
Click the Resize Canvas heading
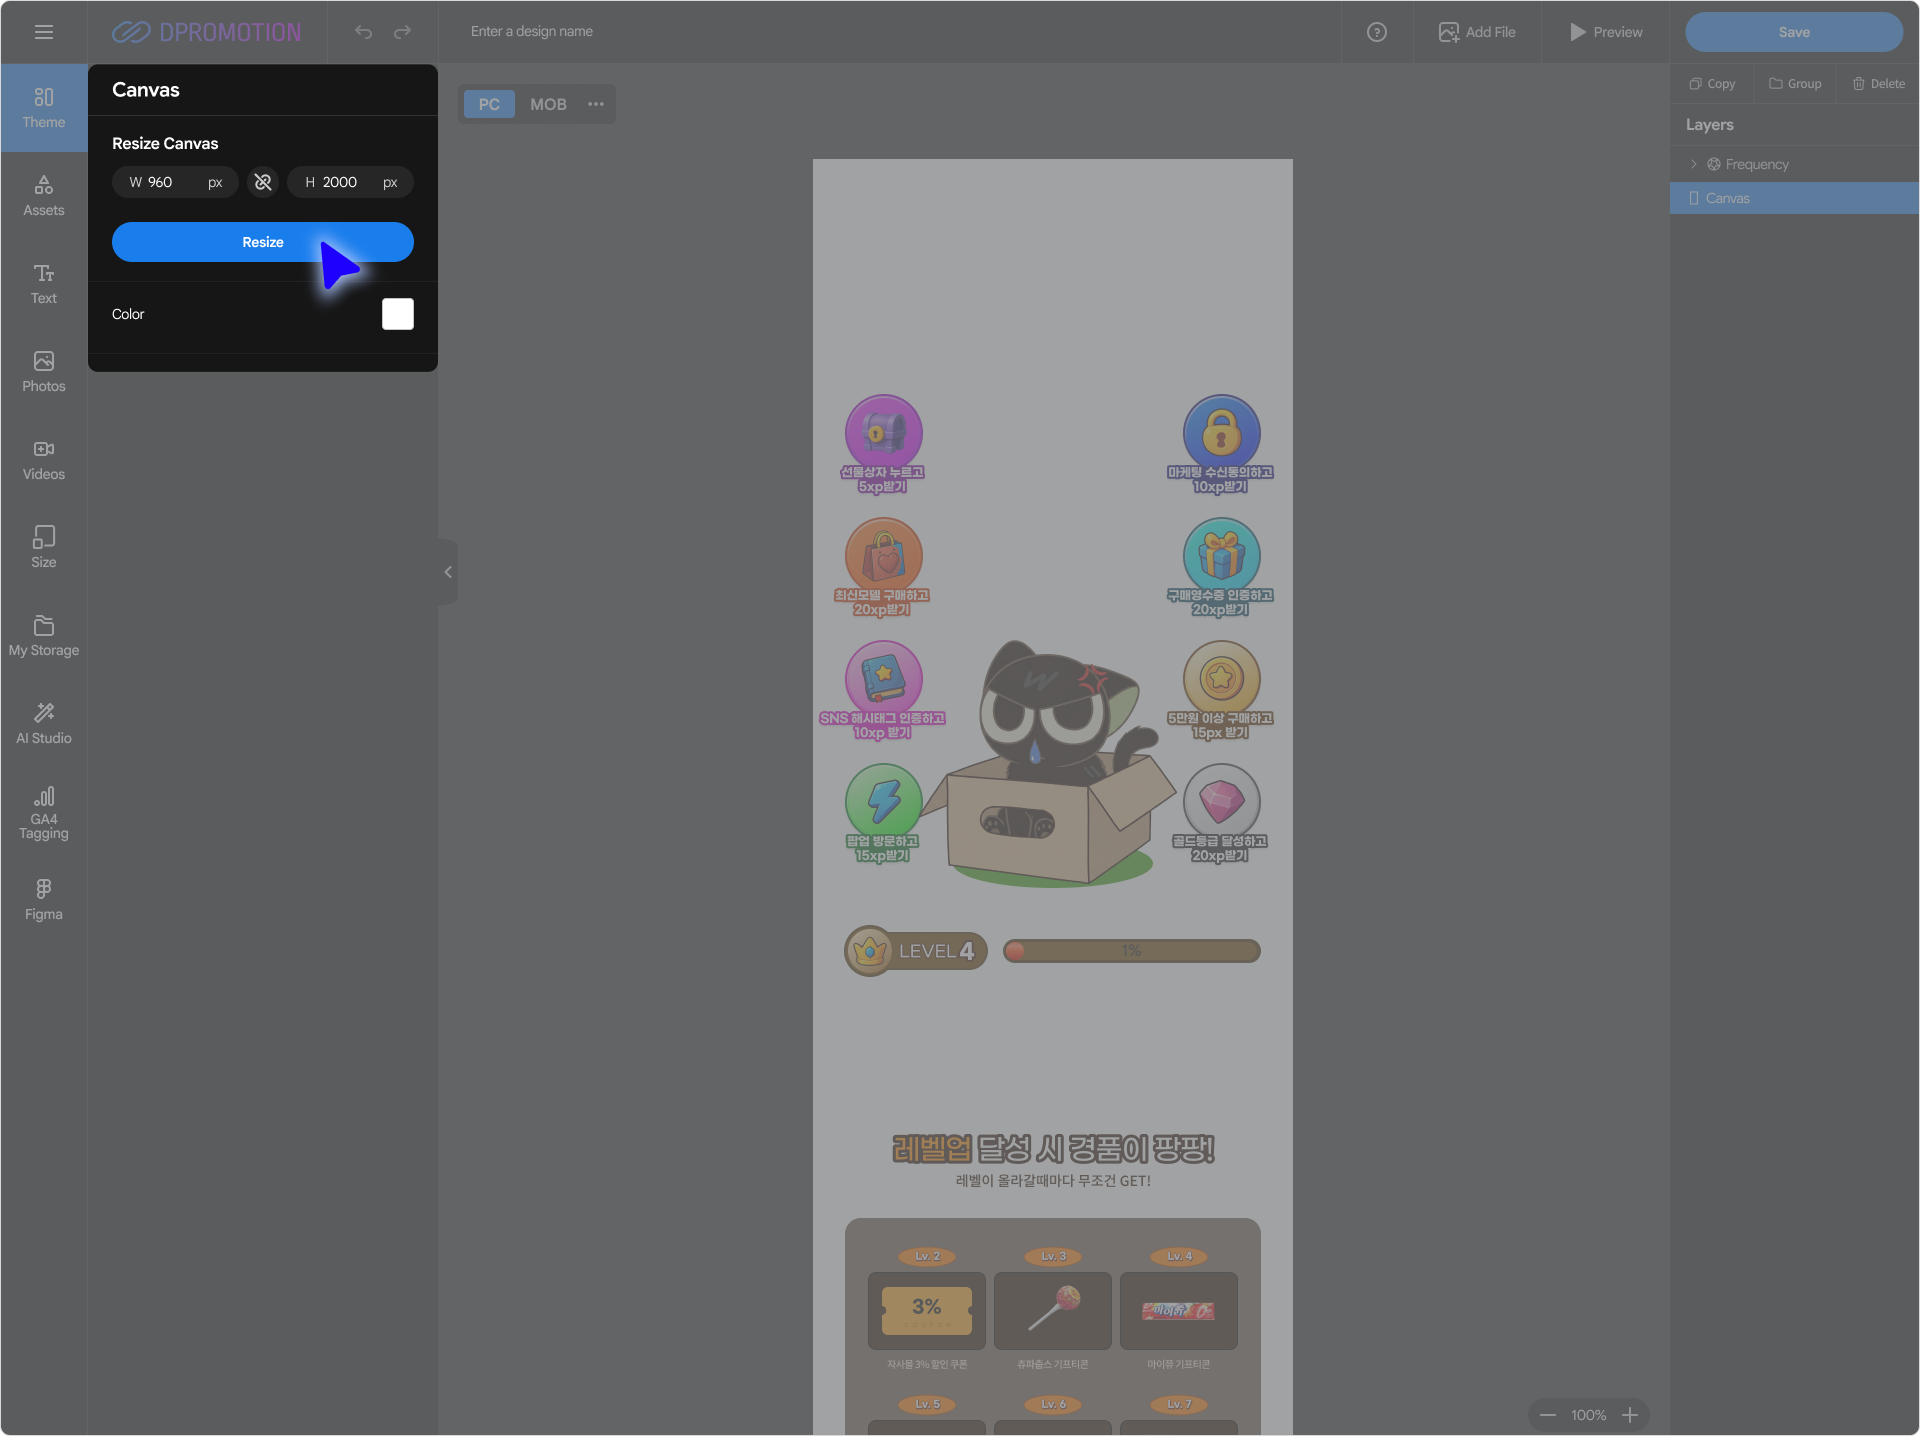coord(165,143)
